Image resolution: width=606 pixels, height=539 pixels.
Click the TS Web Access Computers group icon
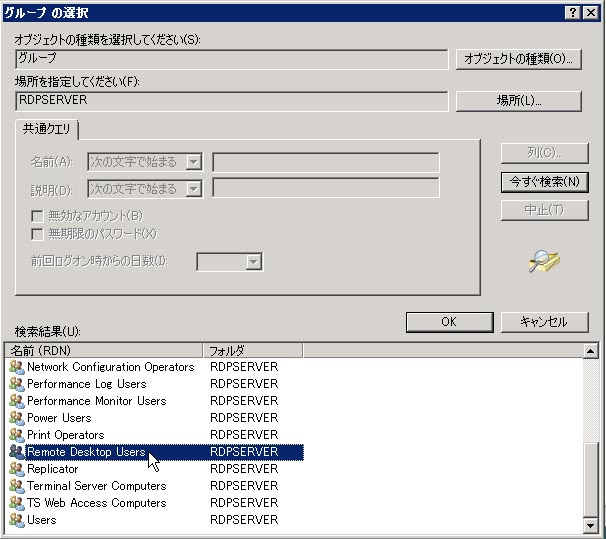pos(17,503)
